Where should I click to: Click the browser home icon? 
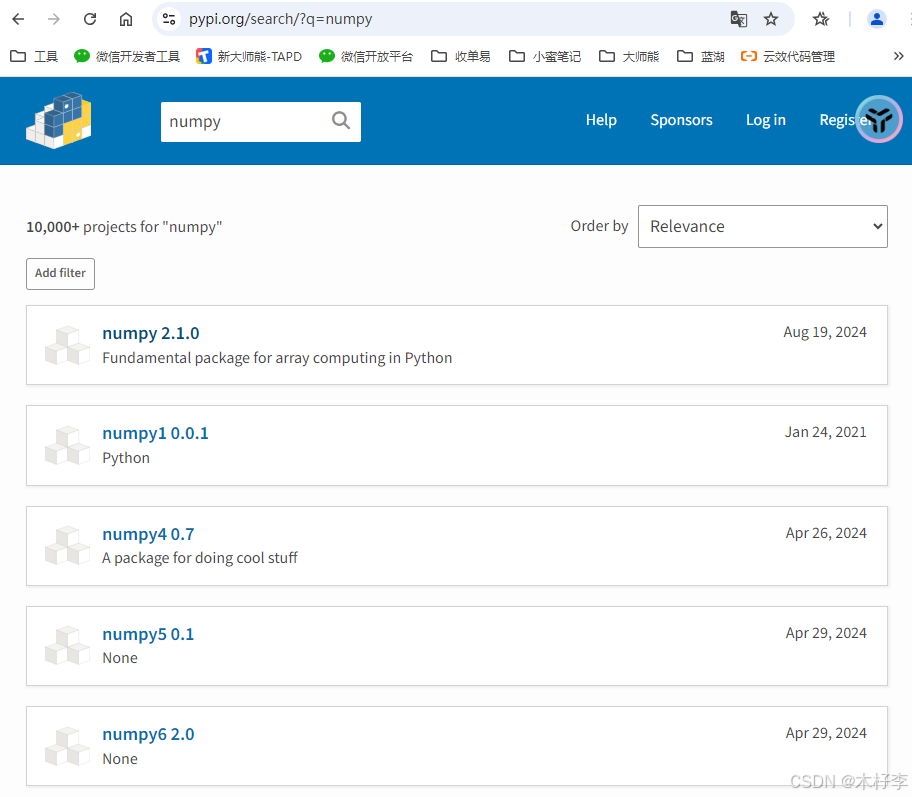click(x=126, y=19)
